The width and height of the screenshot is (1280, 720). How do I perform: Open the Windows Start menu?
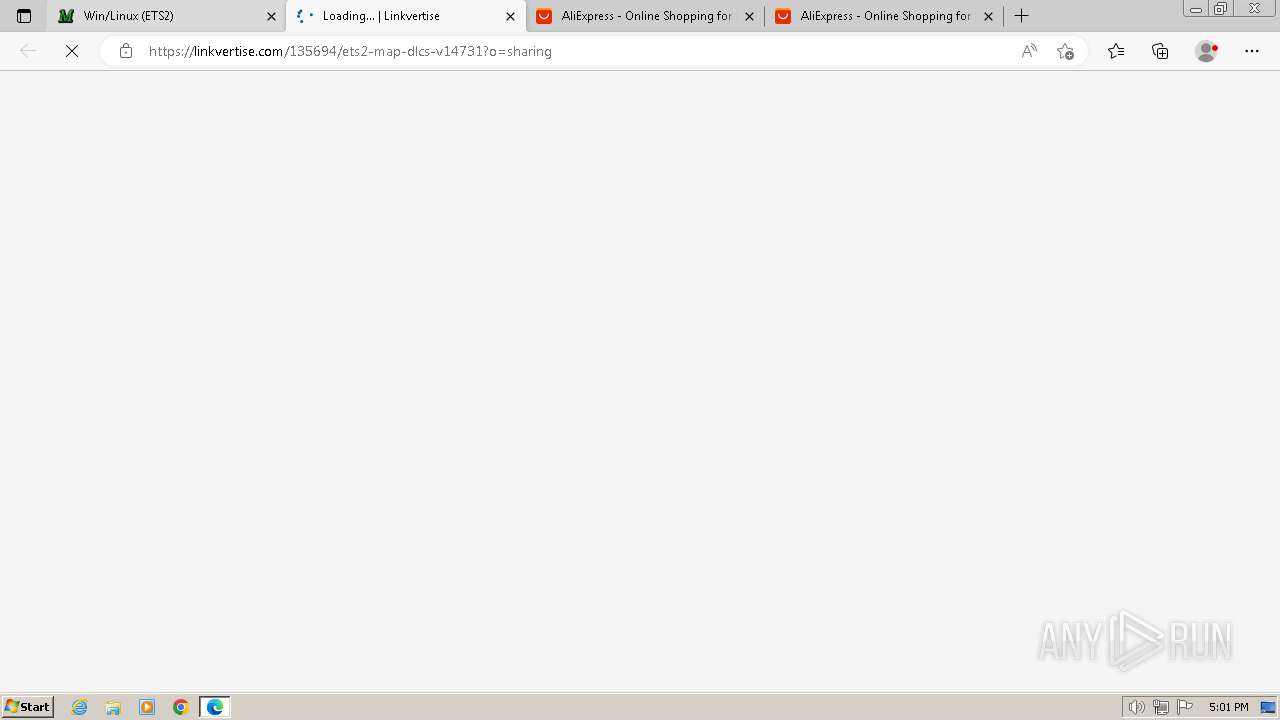click(28, 706)
